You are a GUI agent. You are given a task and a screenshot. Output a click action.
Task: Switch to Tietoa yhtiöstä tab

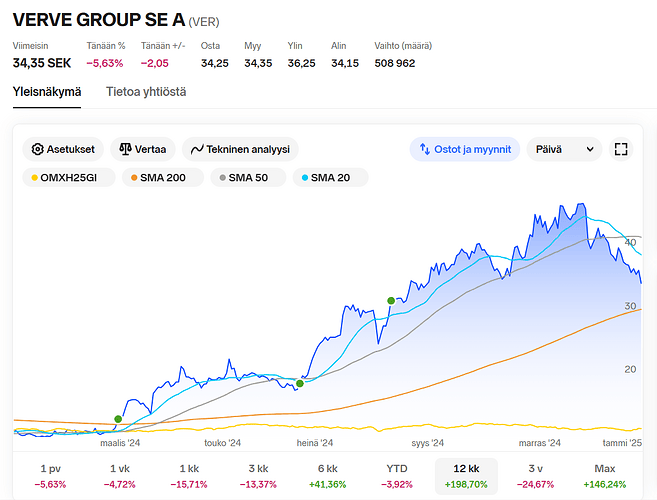pos(146,92)
